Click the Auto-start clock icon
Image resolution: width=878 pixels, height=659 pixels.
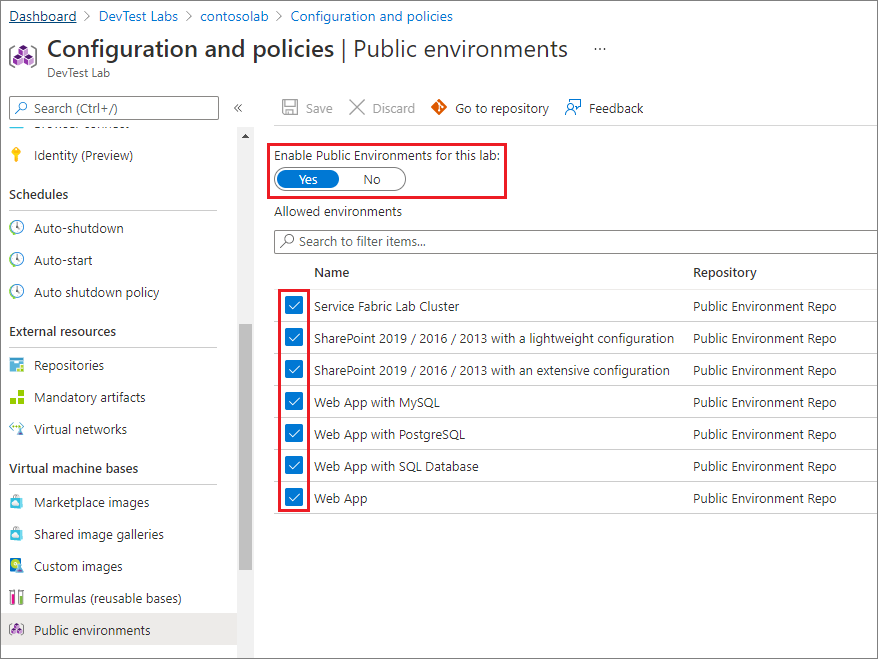coord(17,260)
